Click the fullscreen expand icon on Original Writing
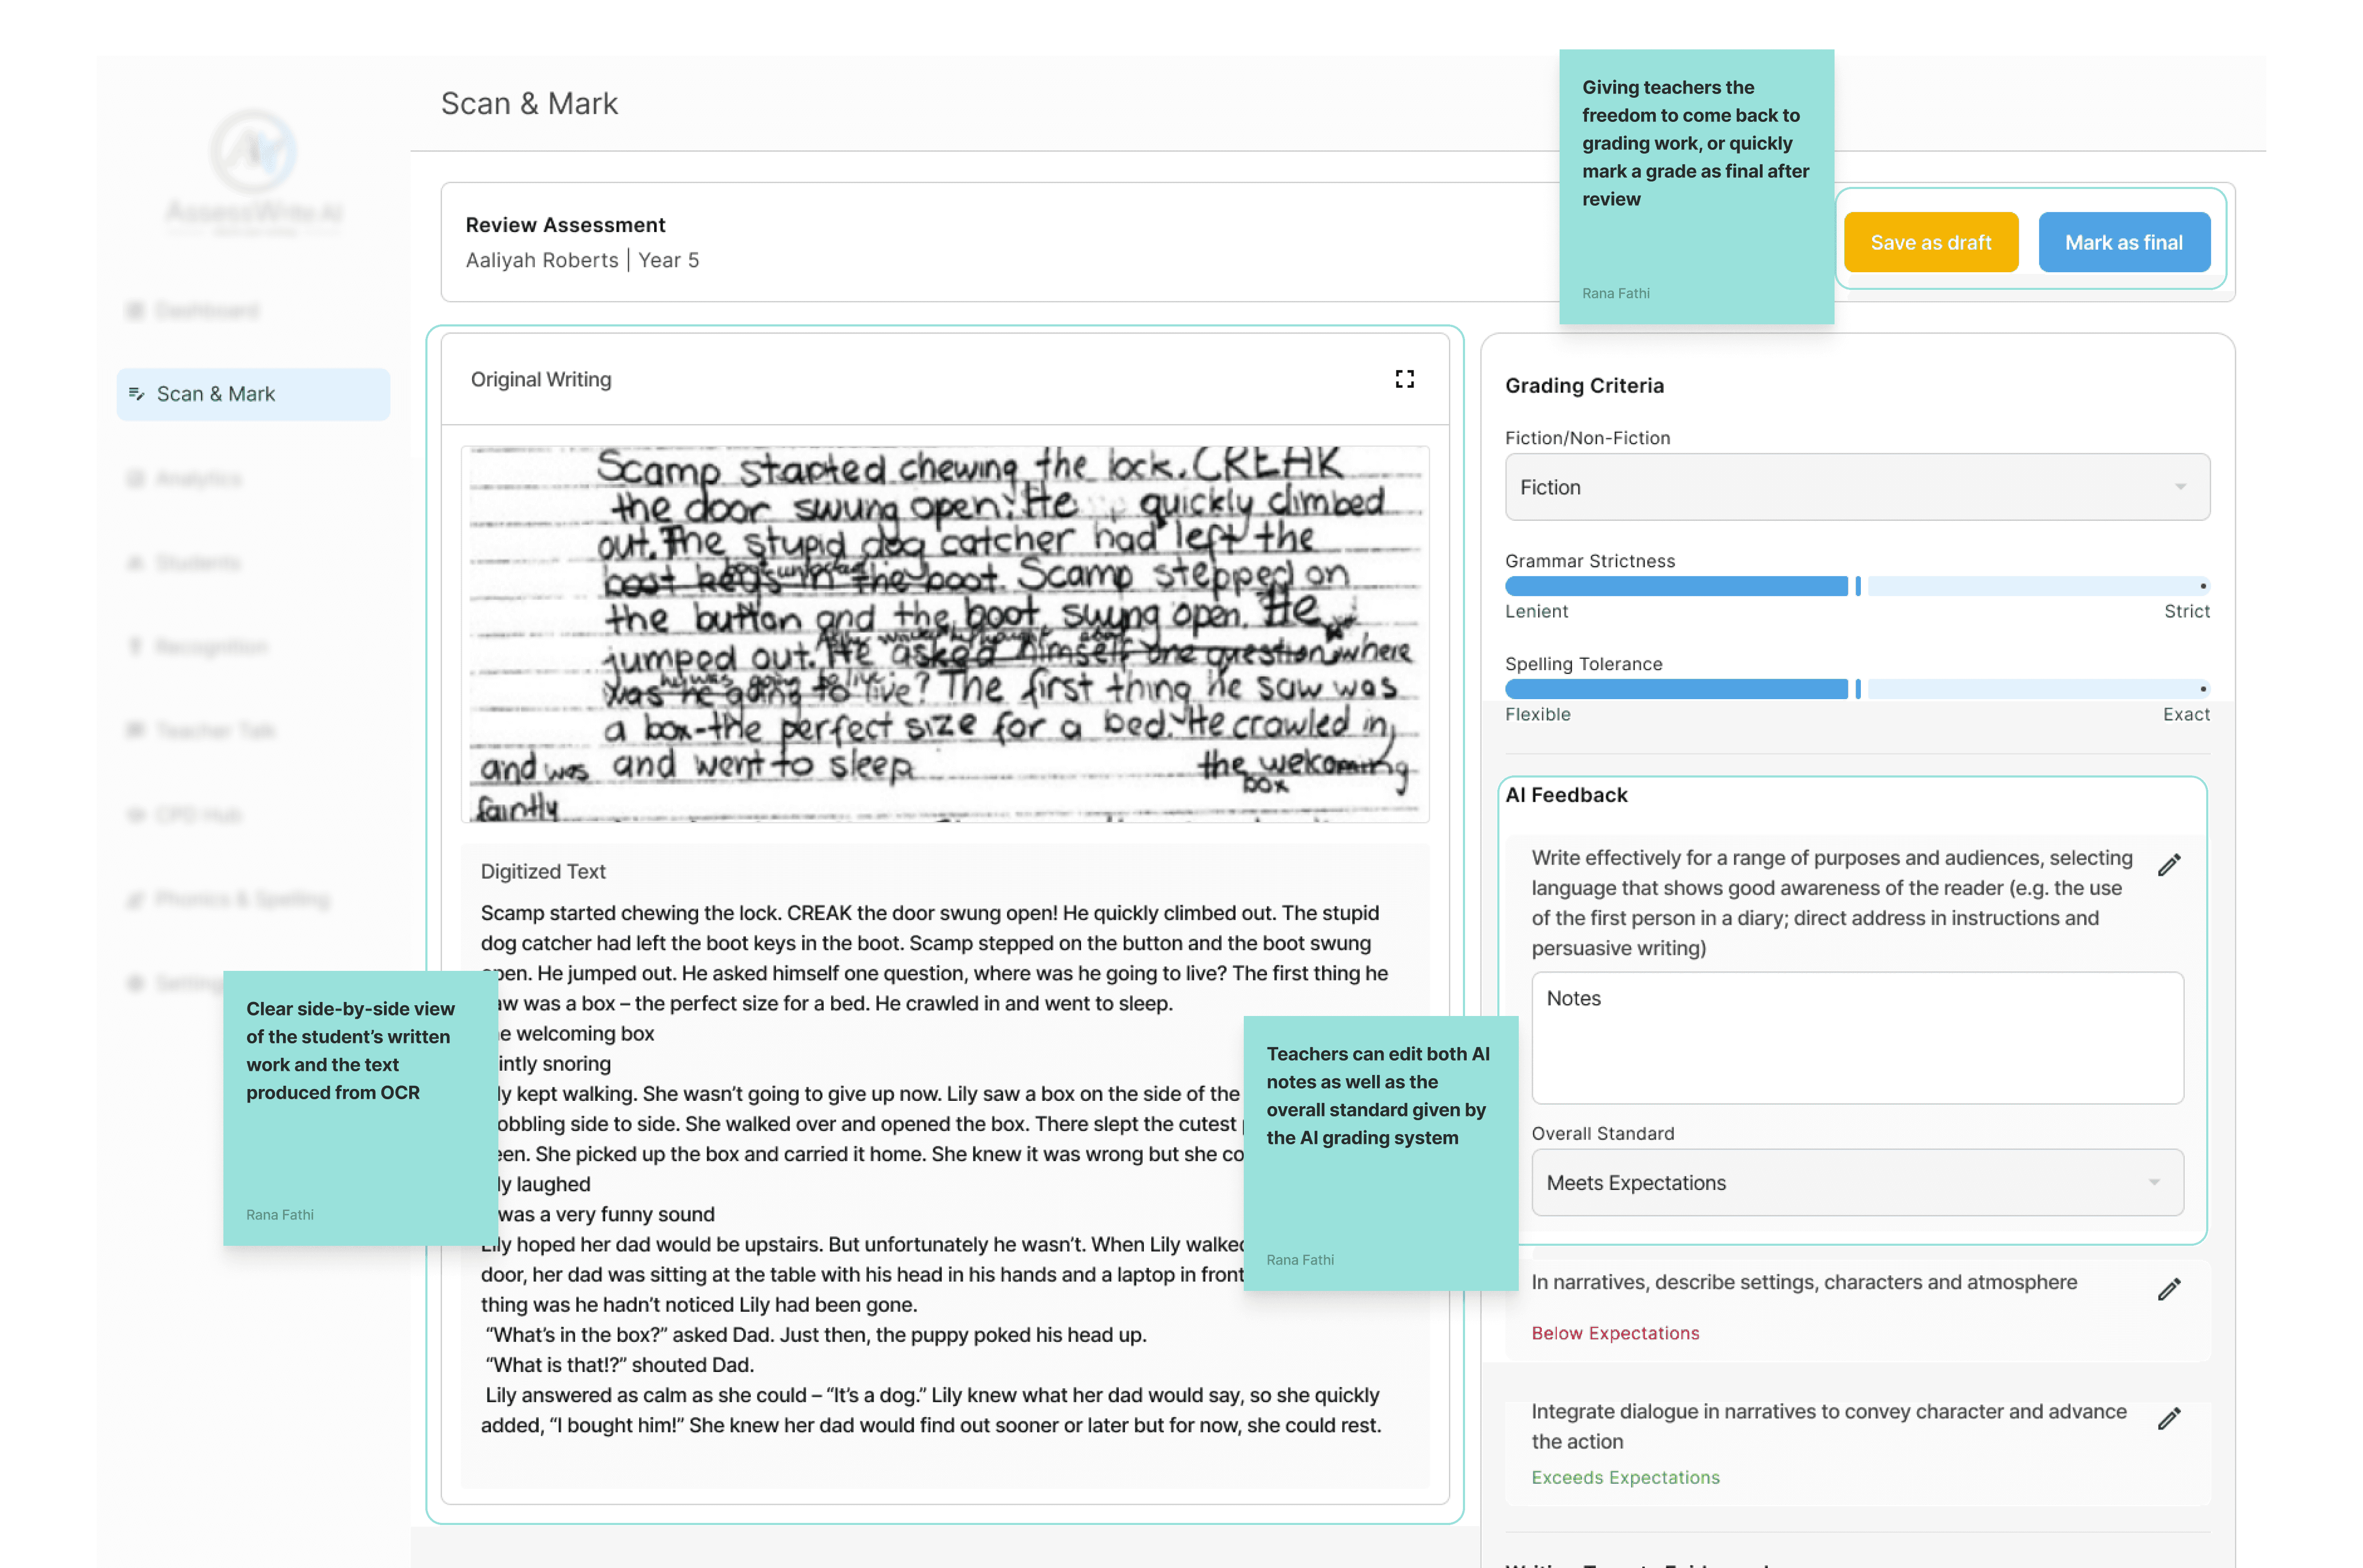The width and height of the screenshot is (2363, 1568). point(1404,379)
